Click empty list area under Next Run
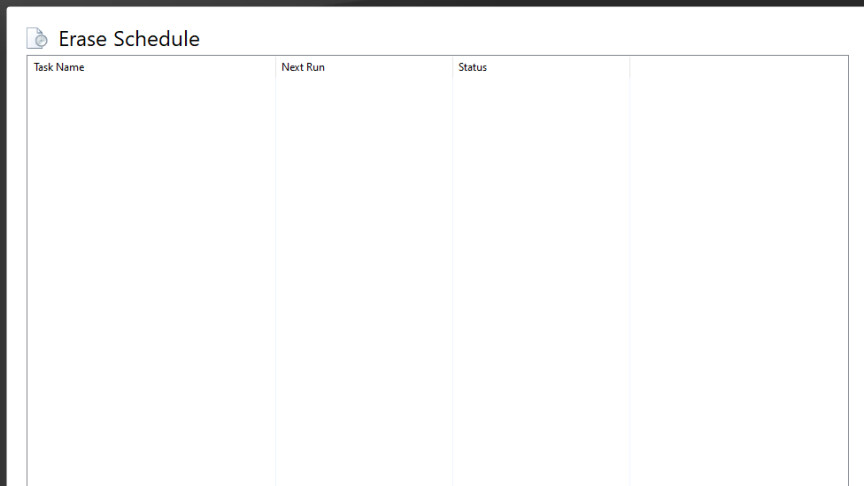 364,280
